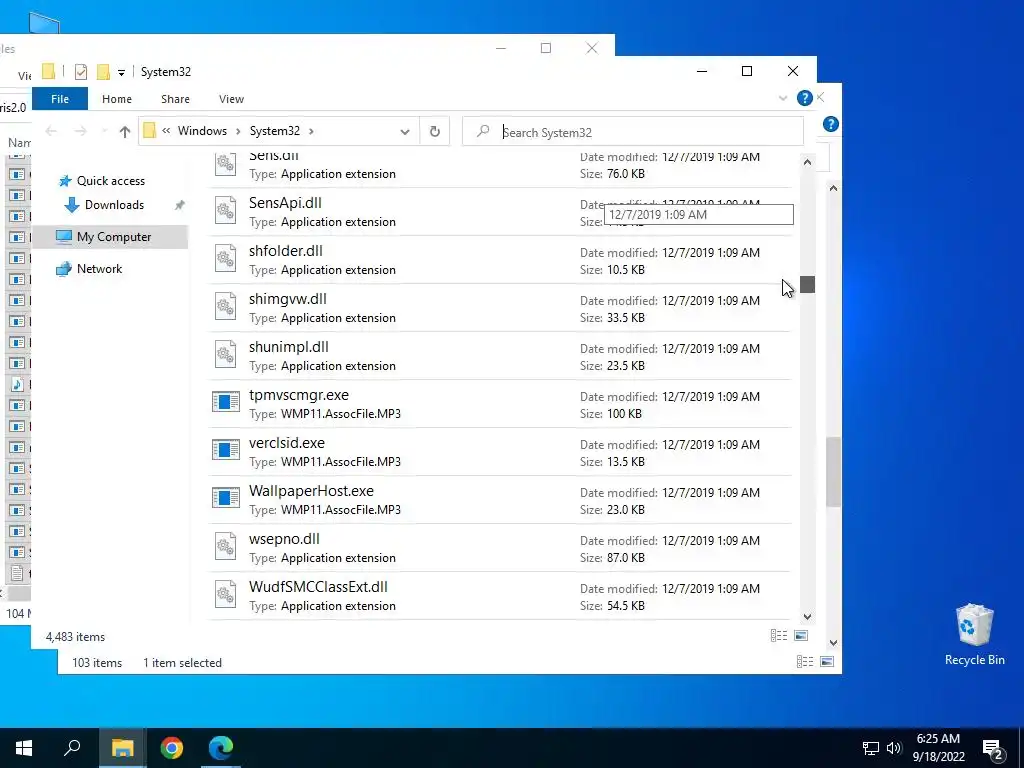
Task: Click the tpmvscmgr.exe file name
Action: coord(298,395)
